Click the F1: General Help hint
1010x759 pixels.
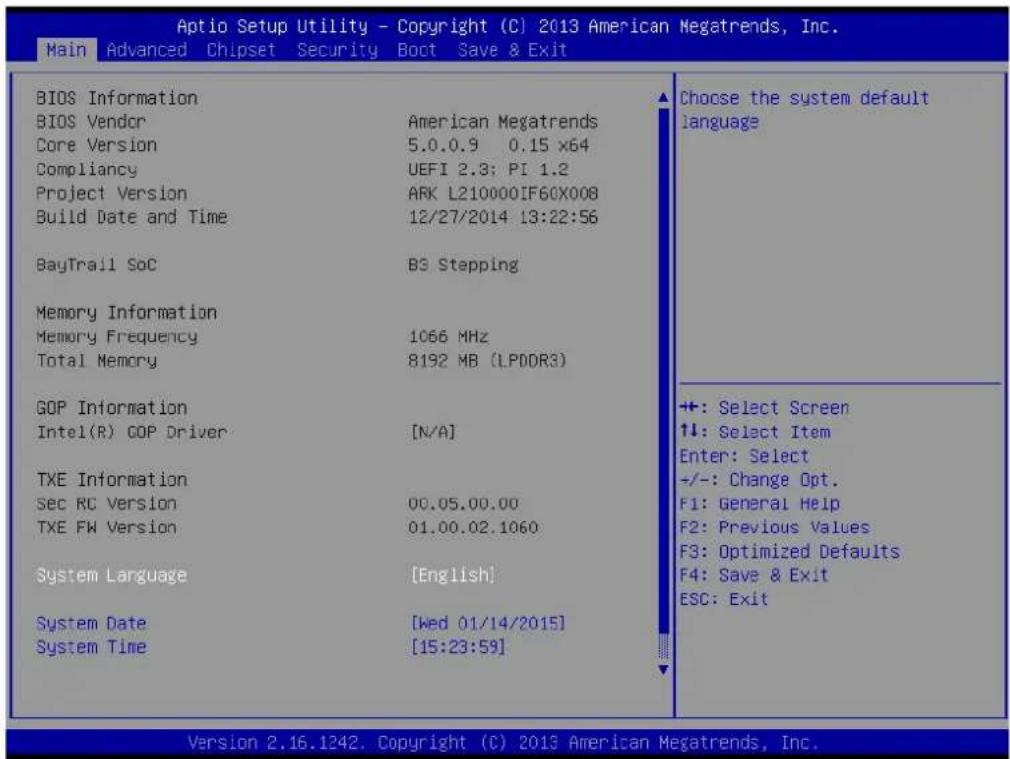point(759,504)
